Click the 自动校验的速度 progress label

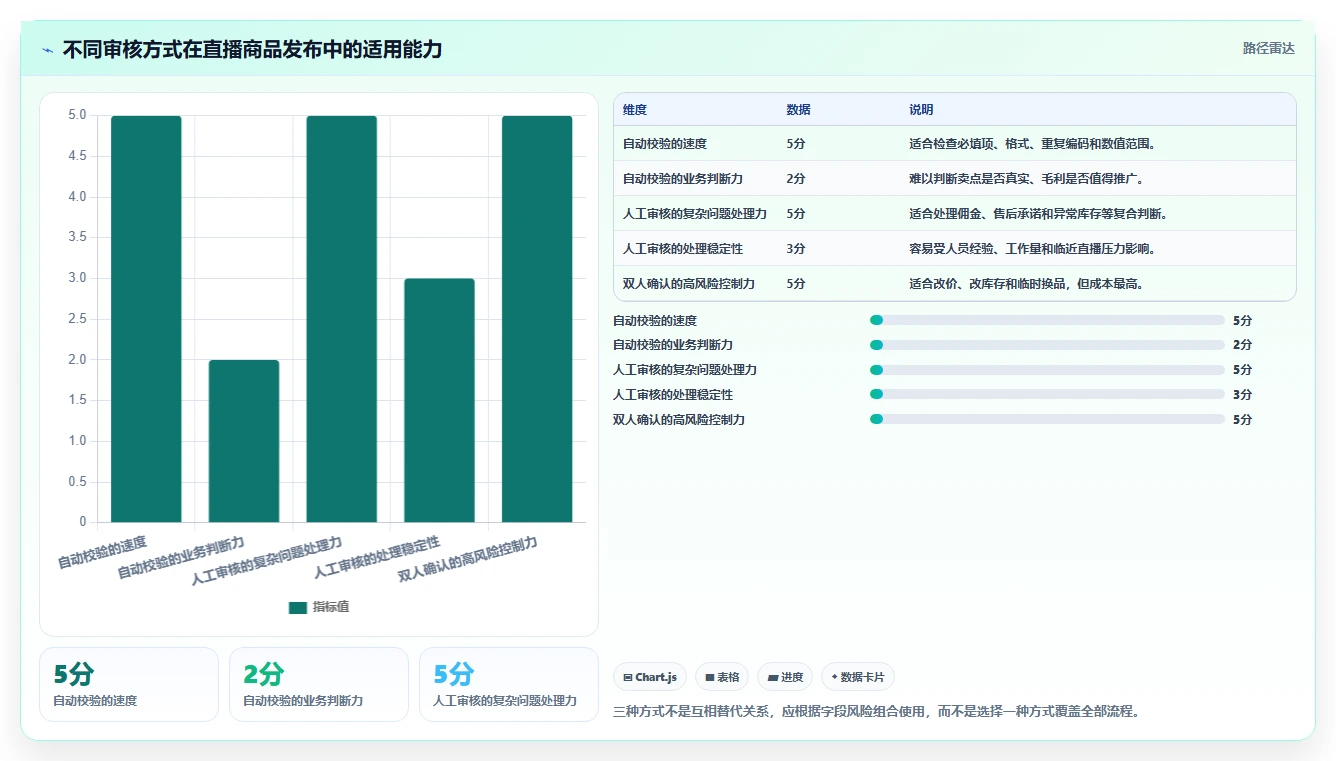[655, 320]
